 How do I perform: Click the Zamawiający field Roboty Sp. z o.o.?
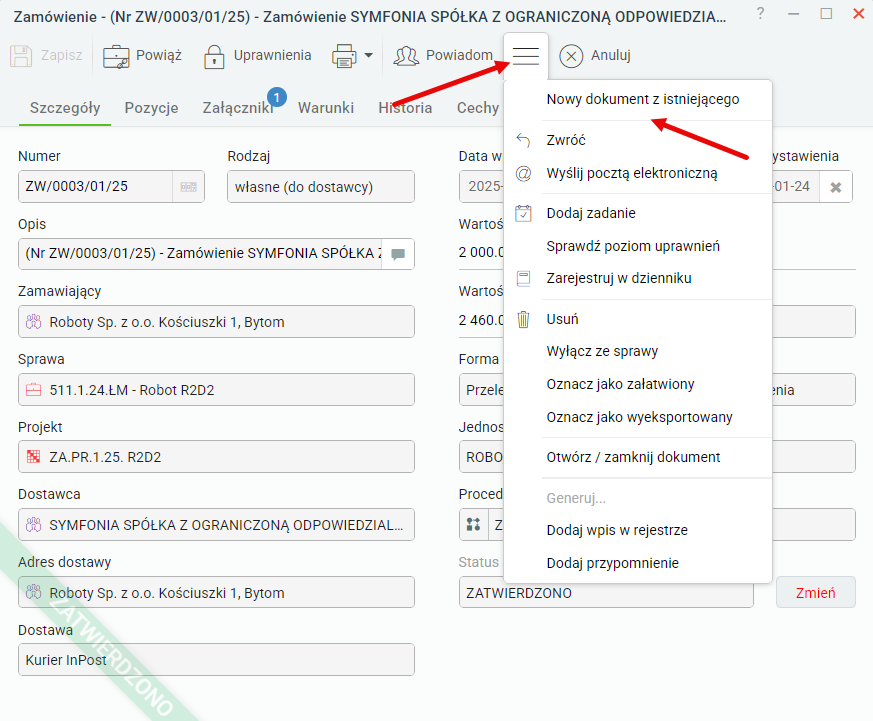click(216, 322)
